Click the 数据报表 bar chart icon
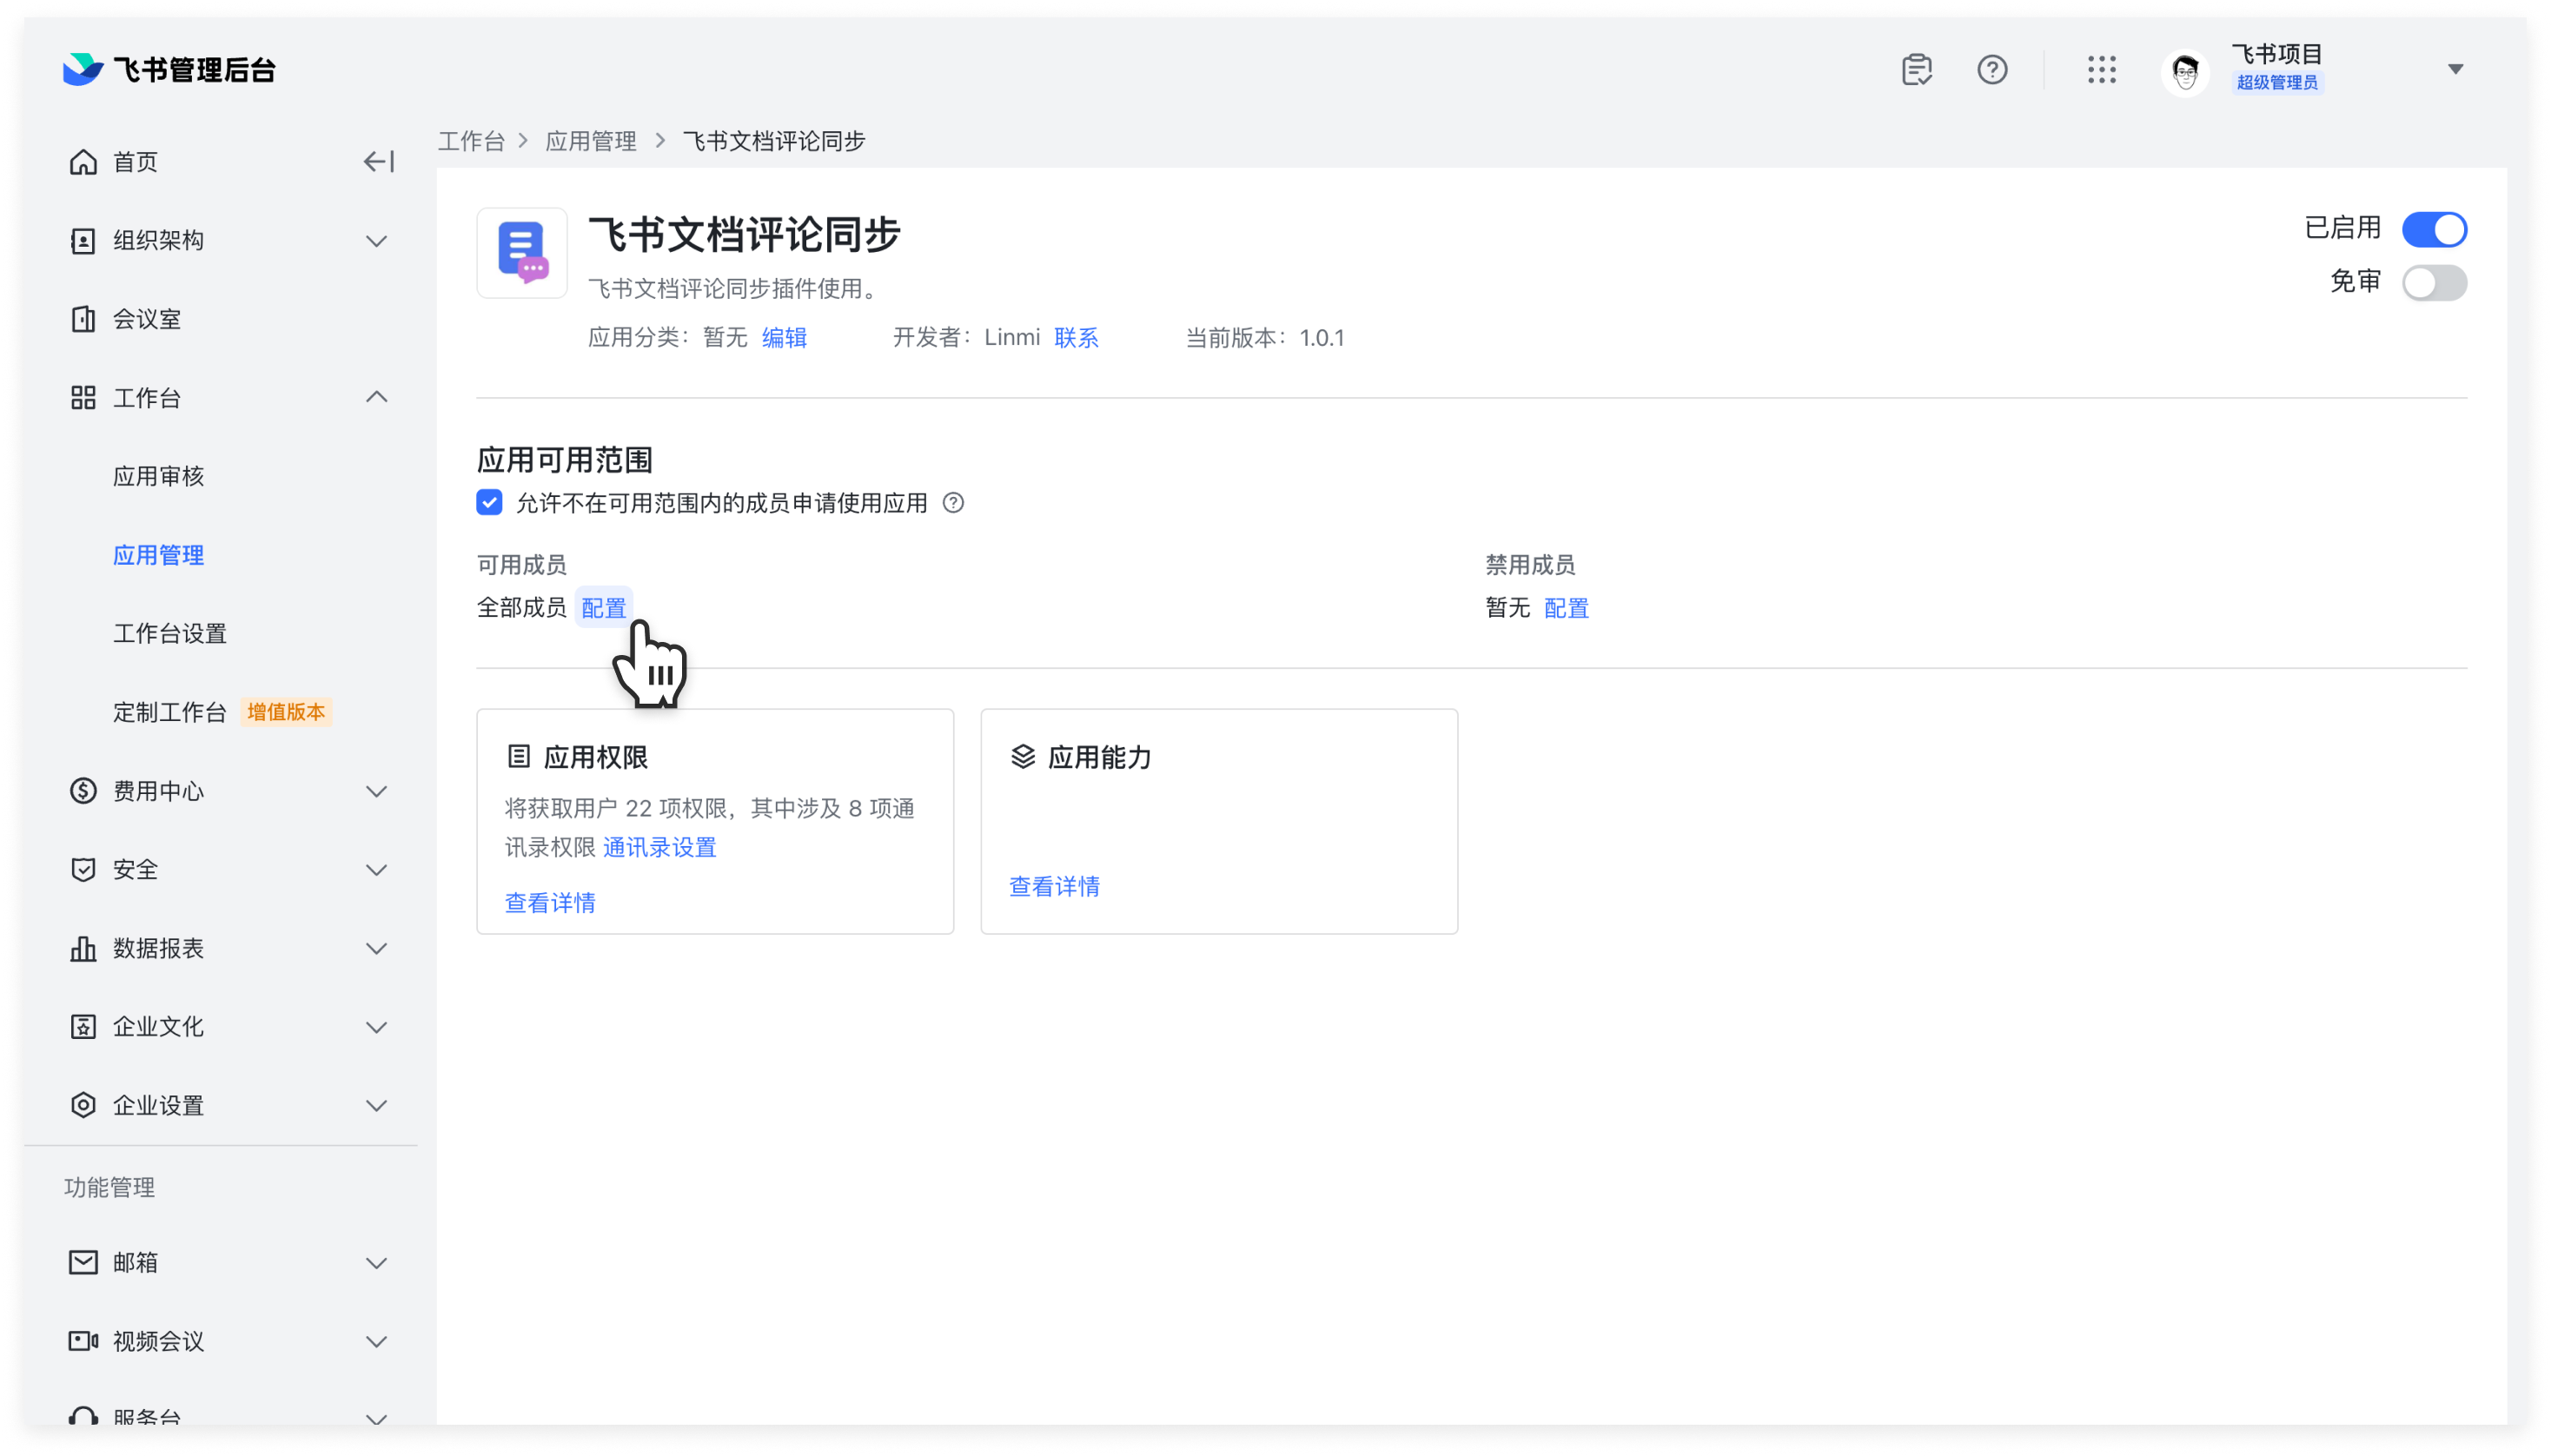Viewport: 2551px width, 1456px height. pos(83,948)
